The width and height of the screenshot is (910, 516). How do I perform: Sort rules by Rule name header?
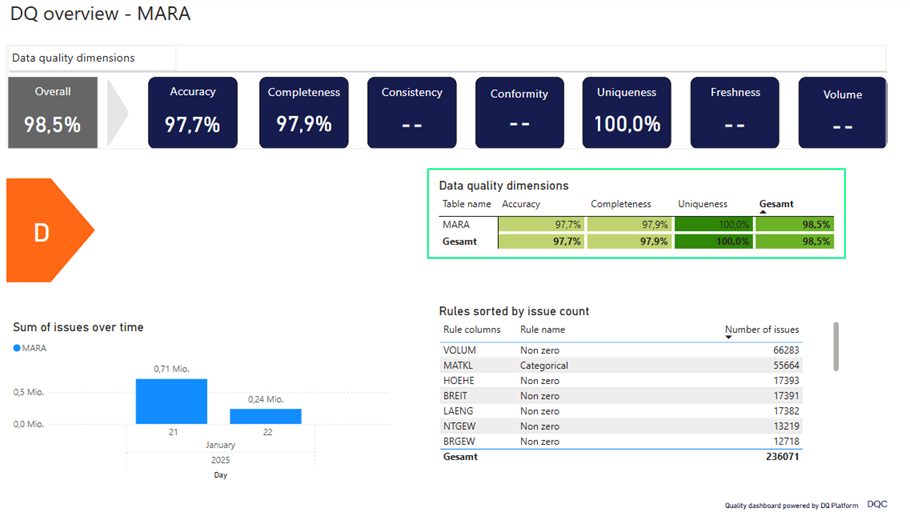[x=542, y=329]
